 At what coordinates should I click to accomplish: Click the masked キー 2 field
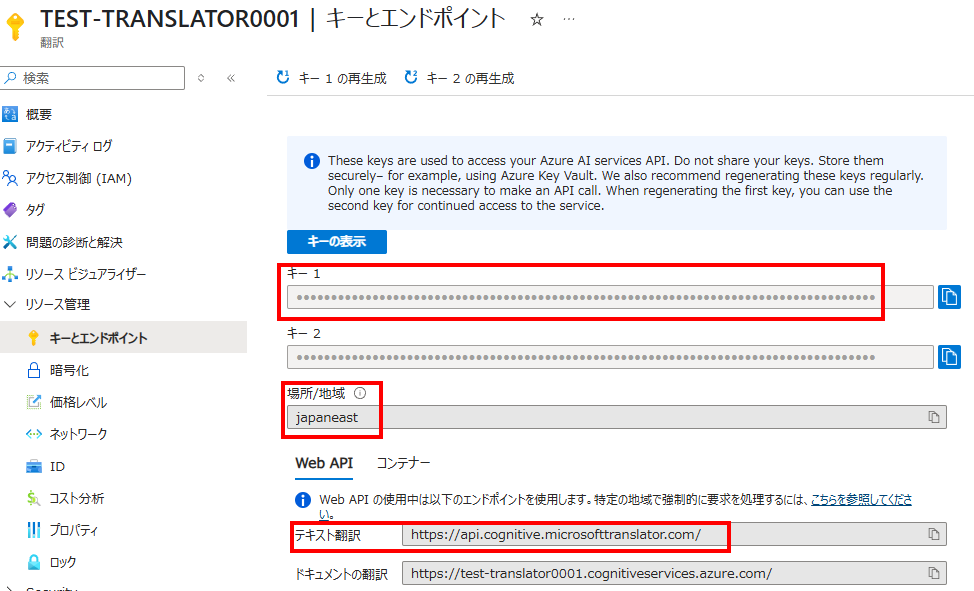[x=610, y=357]
